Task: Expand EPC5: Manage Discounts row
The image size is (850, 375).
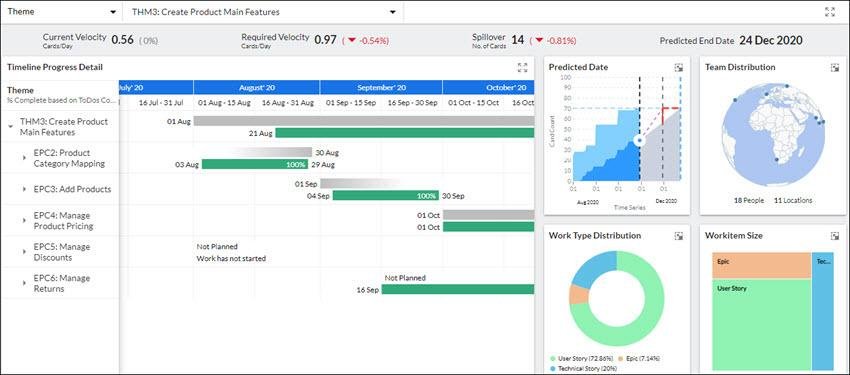Action: coord(24,252)
